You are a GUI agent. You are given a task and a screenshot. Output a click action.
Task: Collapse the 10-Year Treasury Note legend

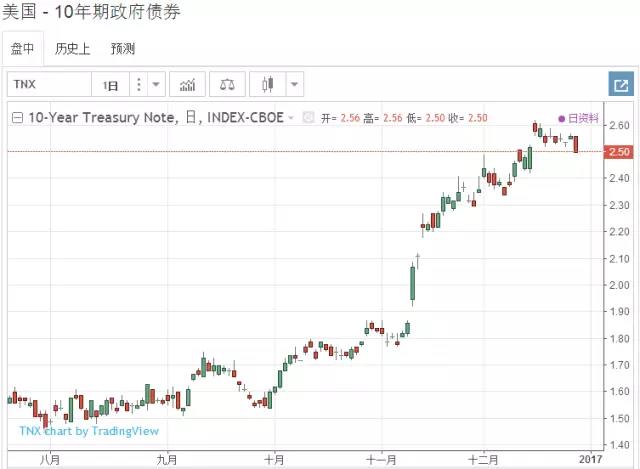pyautogui.click(x=17, y=118)
